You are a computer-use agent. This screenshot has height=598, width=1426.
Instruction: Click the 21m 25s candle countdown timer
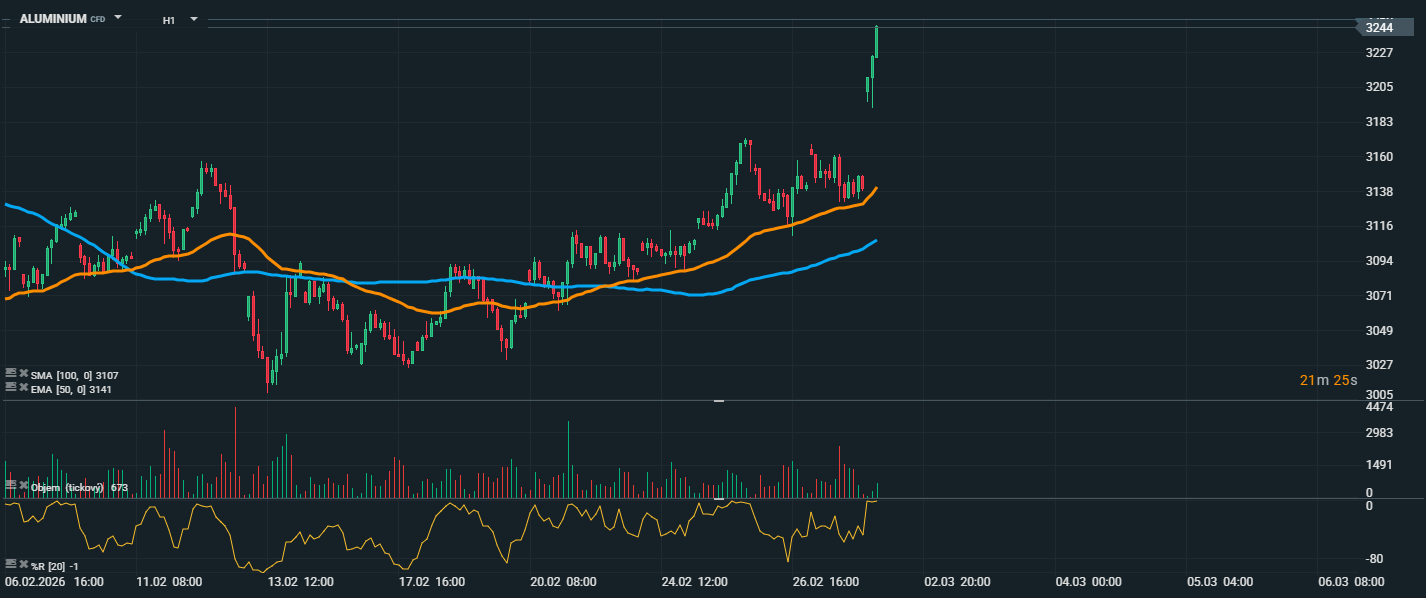pyautogui.click(x=1328, y=380)
